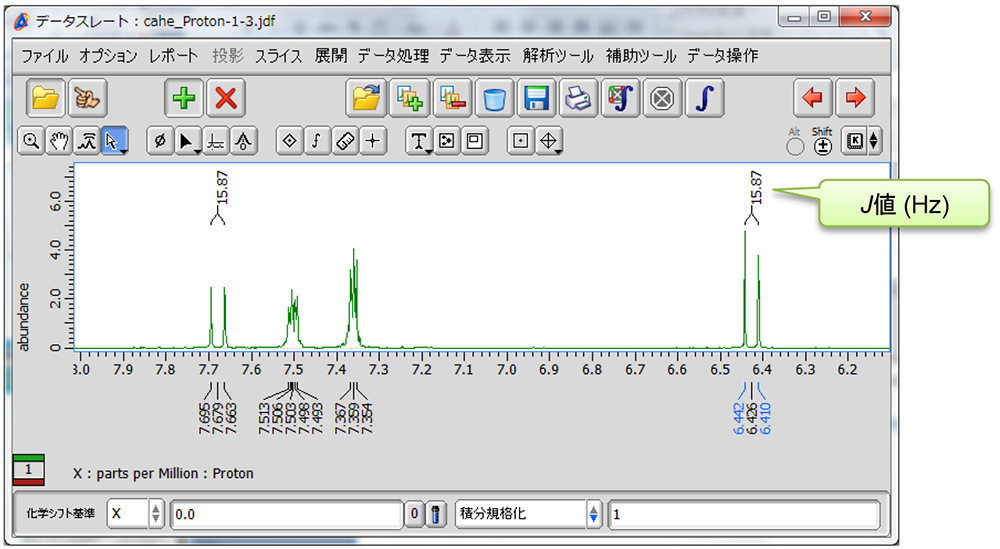Open the X axis selector dropdown

tap(136, 514)
